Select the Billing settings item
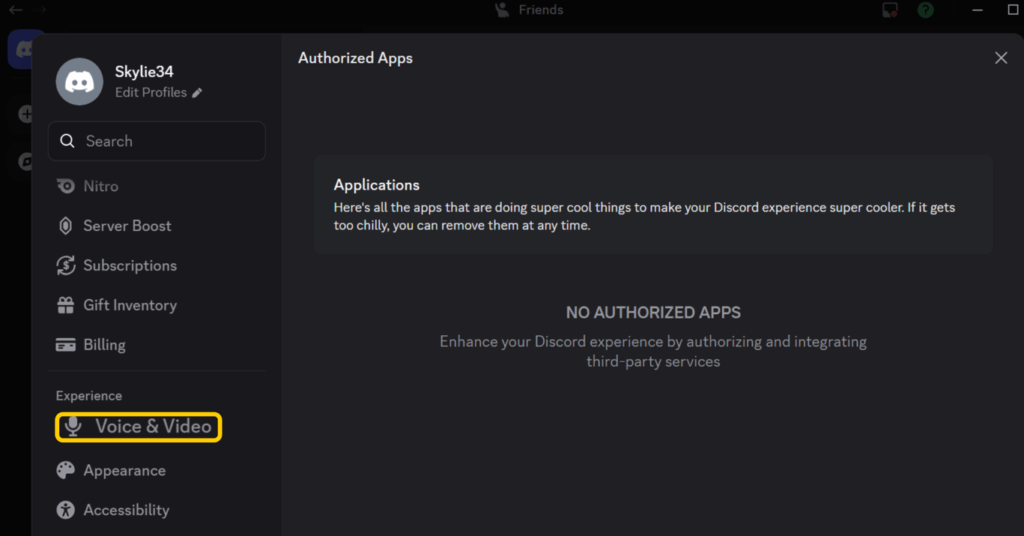Viewport: 1024px width, 536px height. point(91,345)
